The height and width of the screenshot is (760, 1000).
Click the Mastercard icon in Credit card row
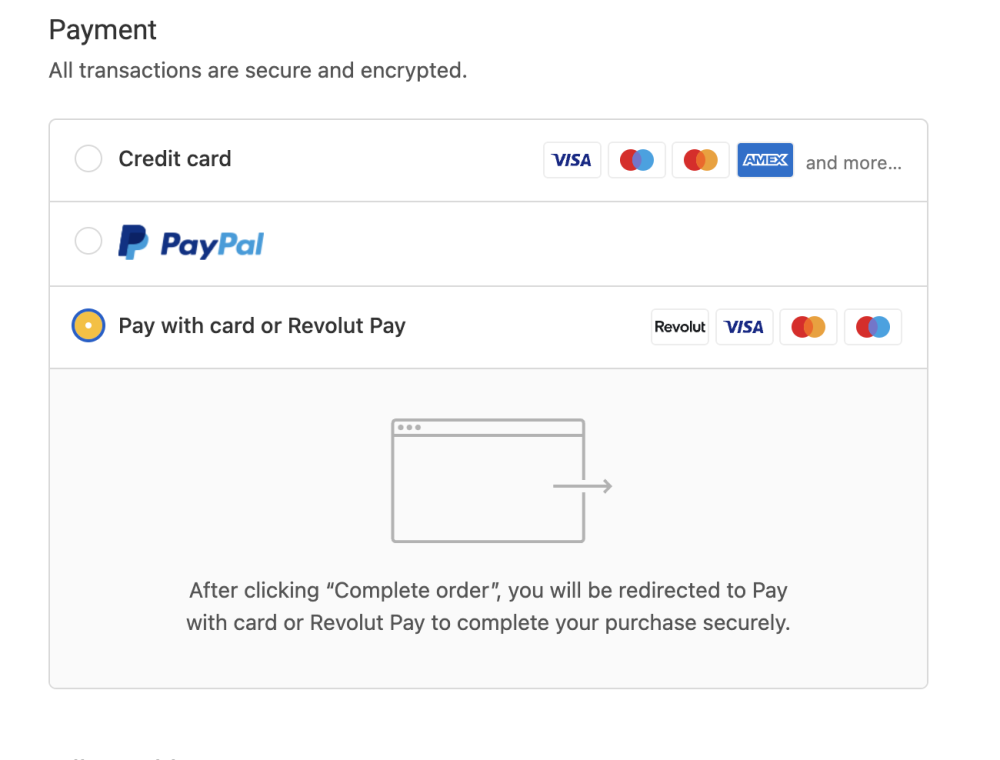(x=700, y=160)
